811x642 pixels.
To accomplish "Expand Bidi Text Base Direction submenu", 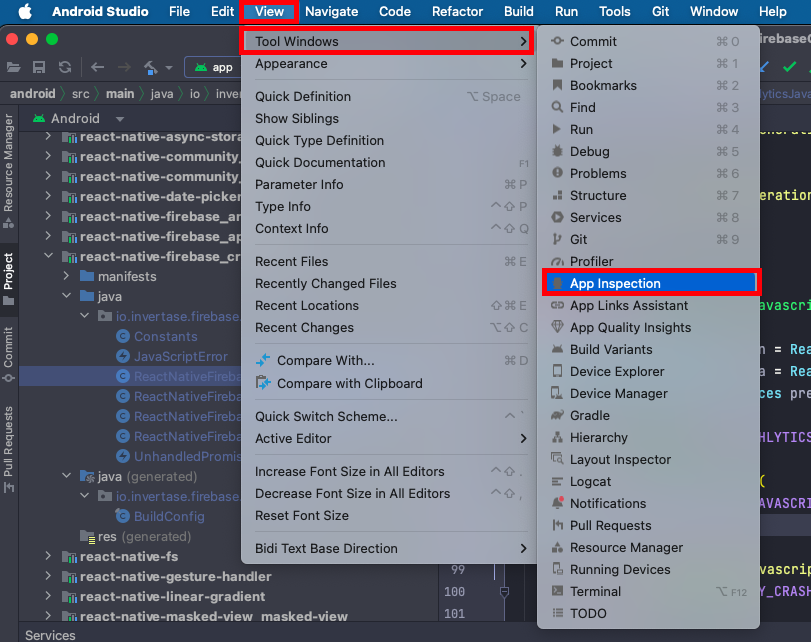I will pyautogui.click(x=387, y=548).
